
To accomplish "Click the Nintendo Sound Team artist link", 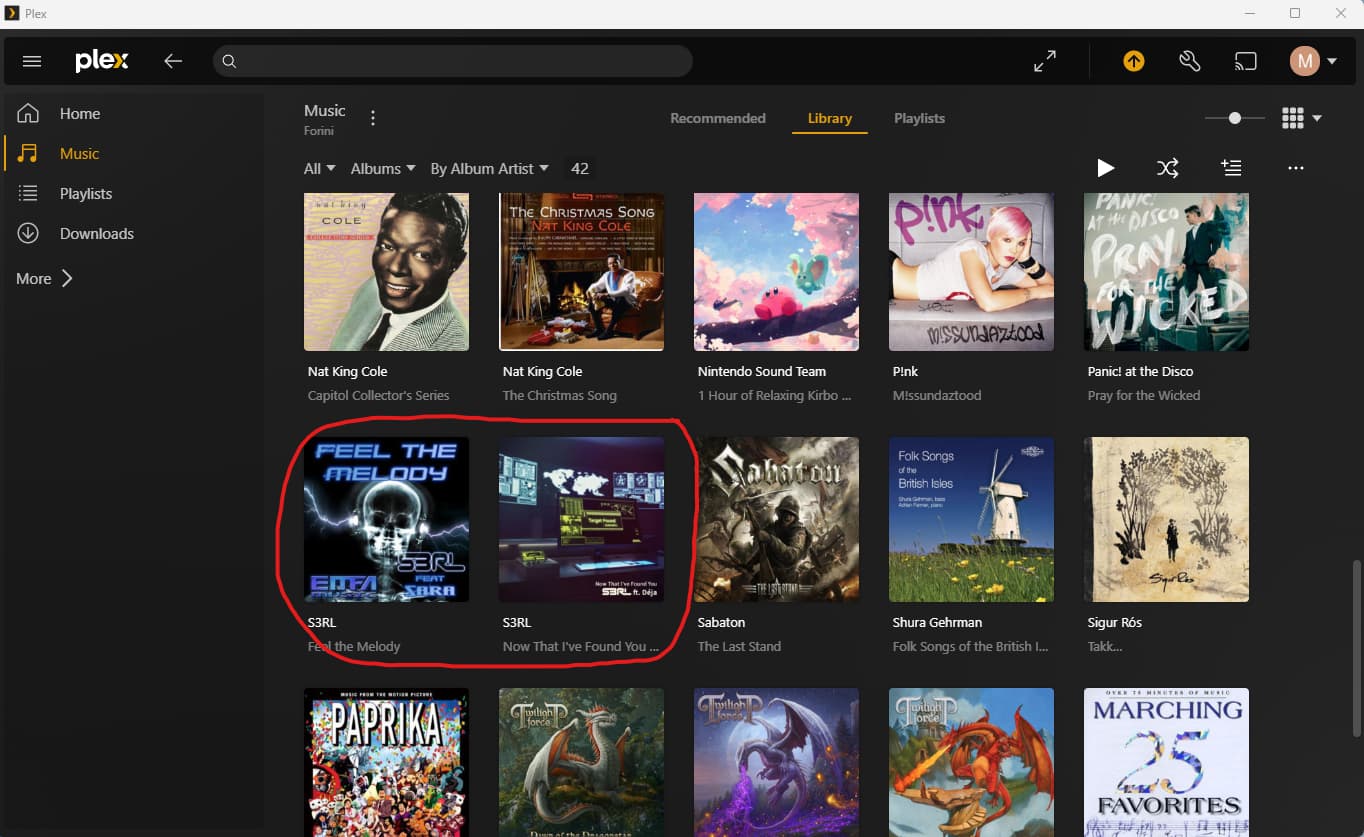I will (x=762, y=371).
